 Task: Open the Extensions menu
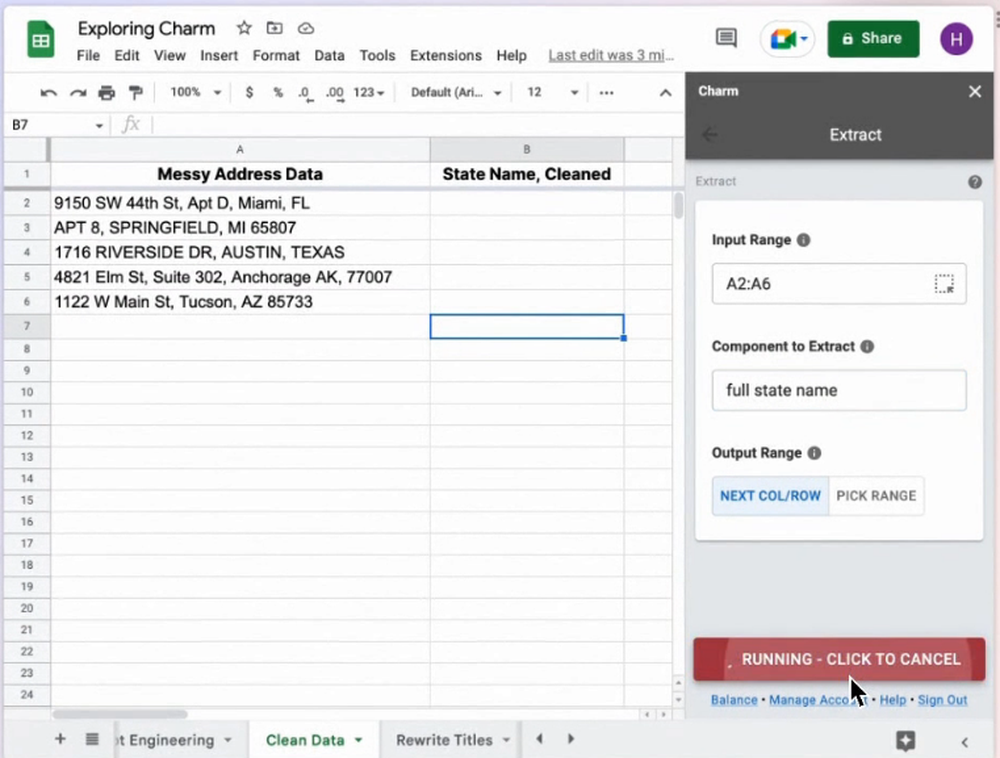446,56
